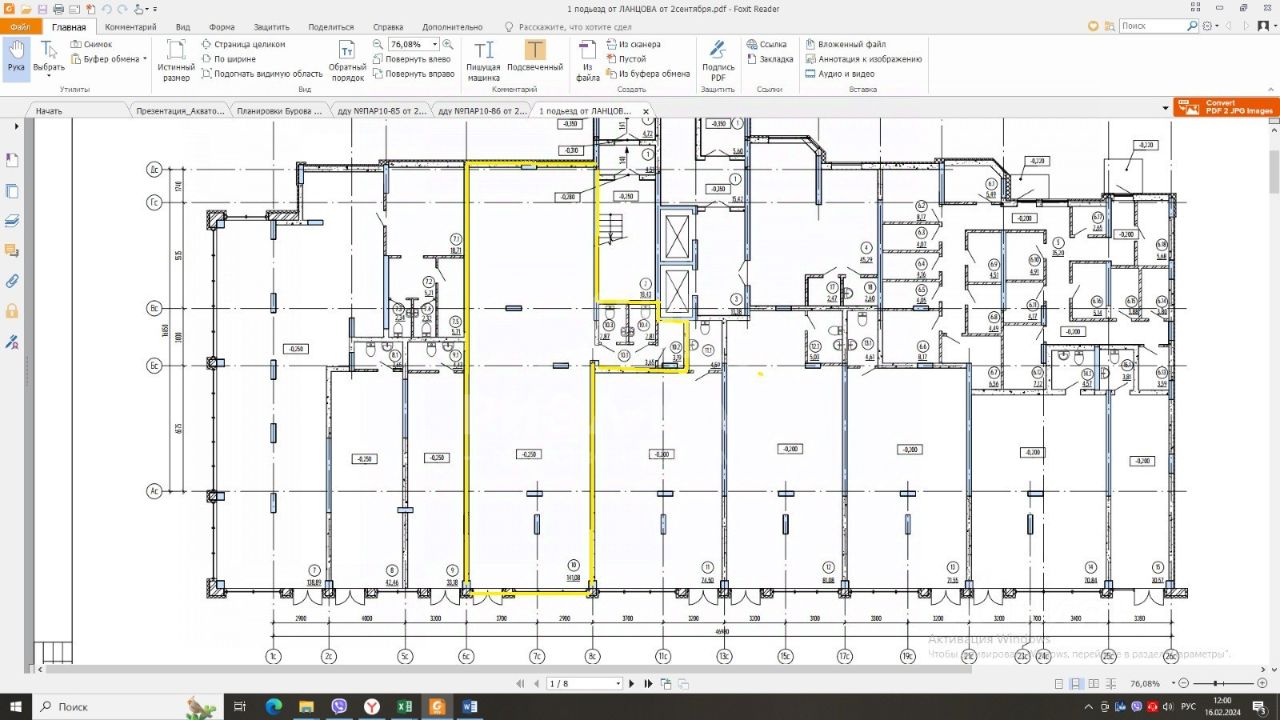
Task: Switch to дду №ПАР10-86 document tab
Action: [x=481, y=111]
